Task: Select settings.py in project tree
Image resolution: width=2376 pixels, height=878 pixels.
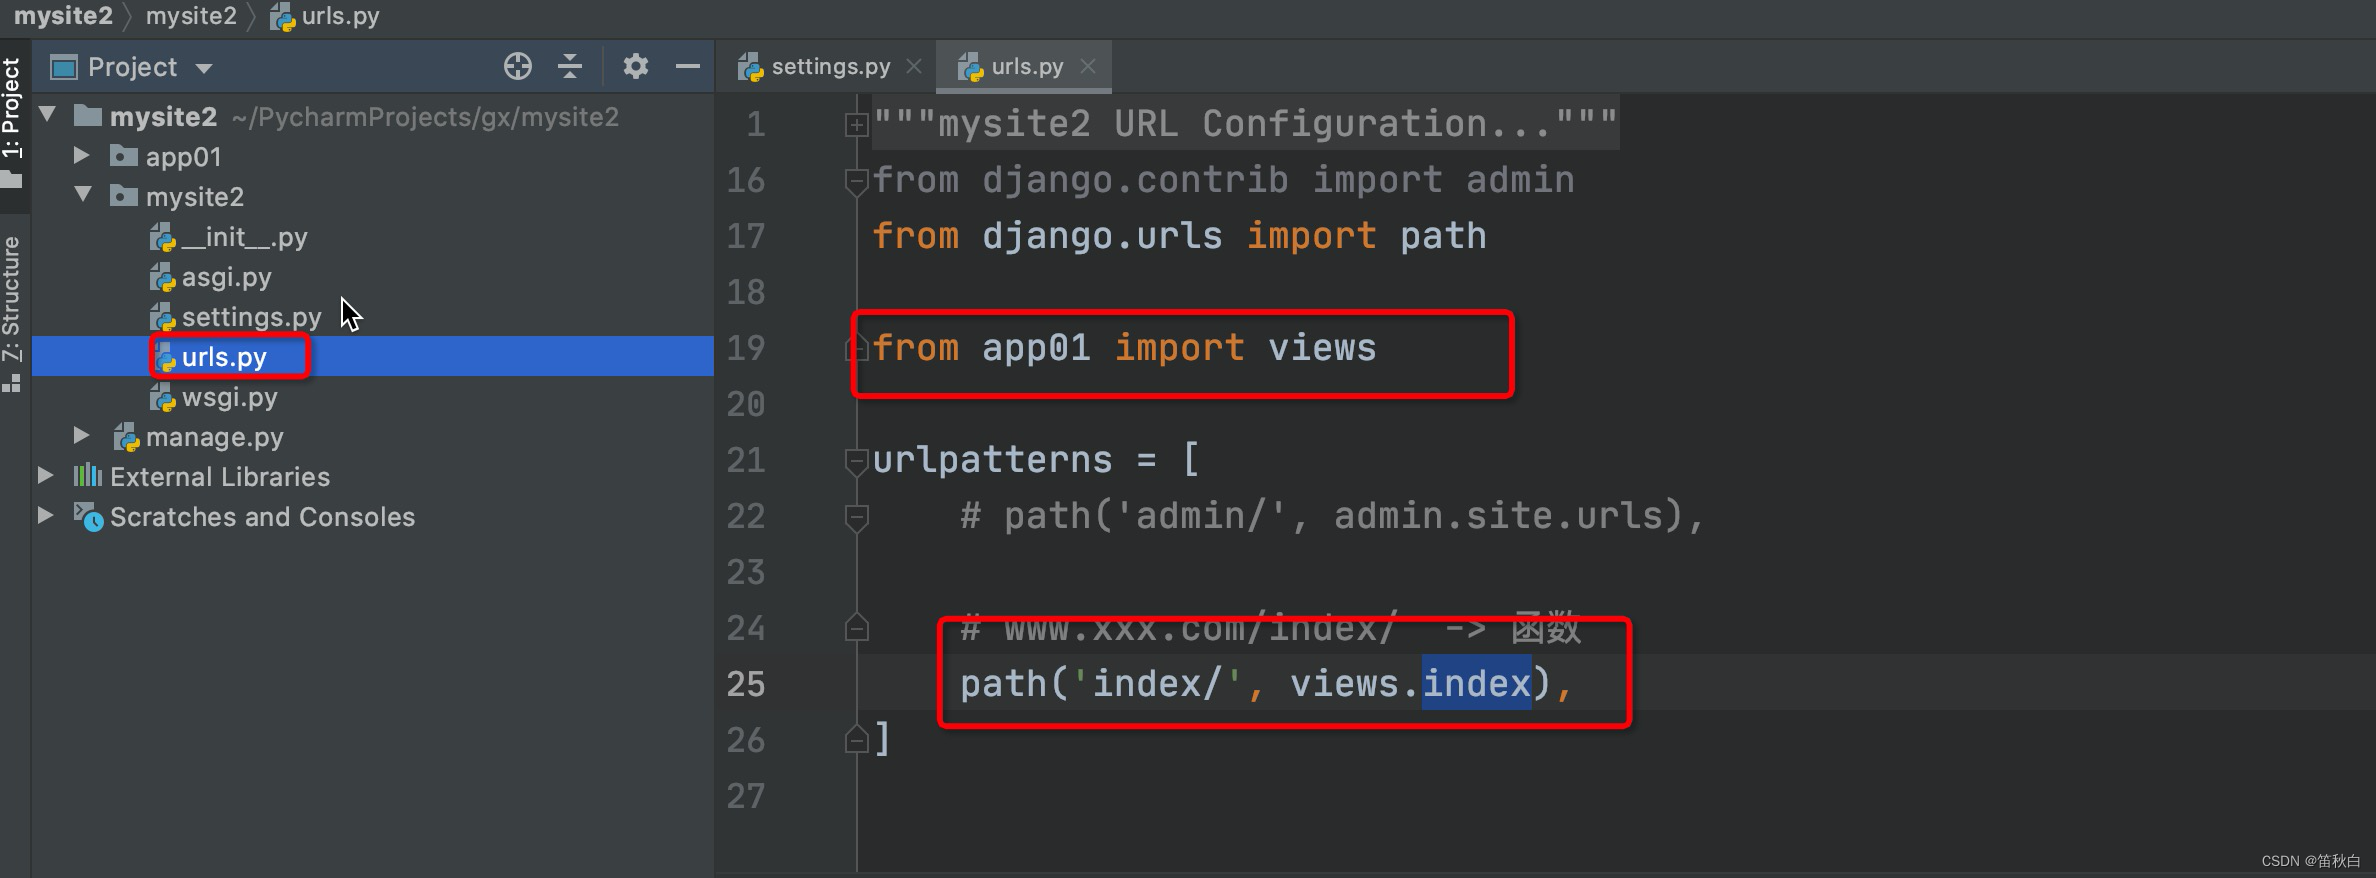Action: (251, 317)
